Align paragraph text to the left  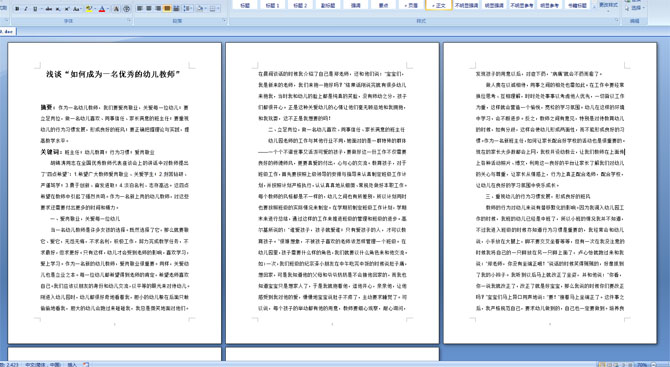tap(139, 8)
